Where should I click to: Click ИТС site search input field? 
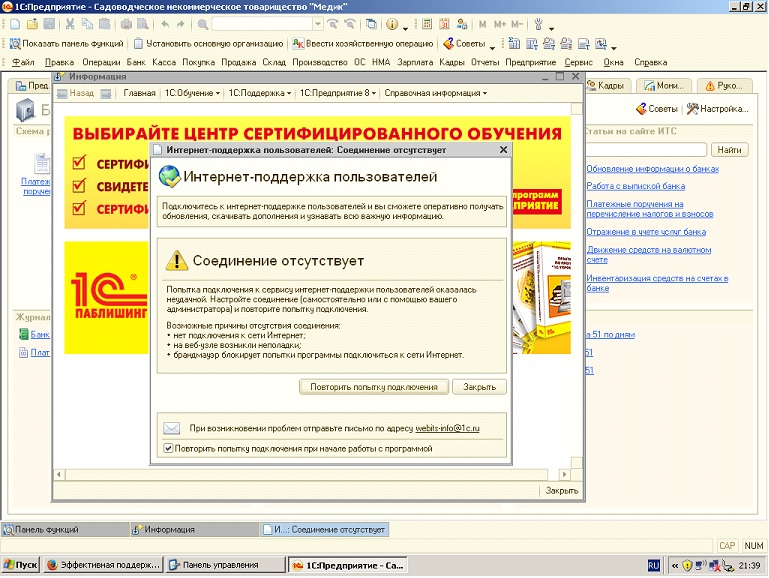tap(645, 150)
